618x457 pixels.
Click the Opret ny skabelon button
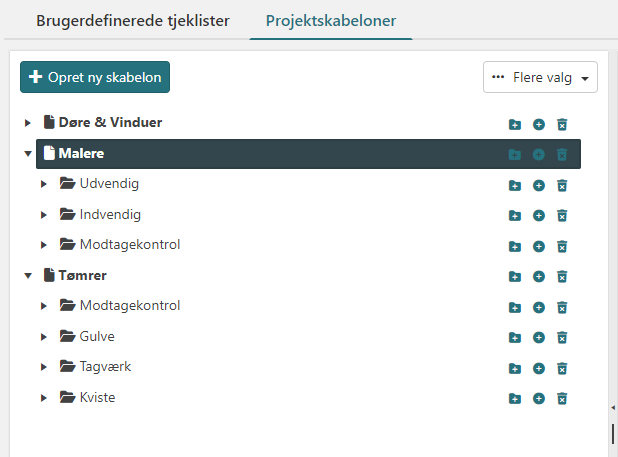click(x=95, y=77)
